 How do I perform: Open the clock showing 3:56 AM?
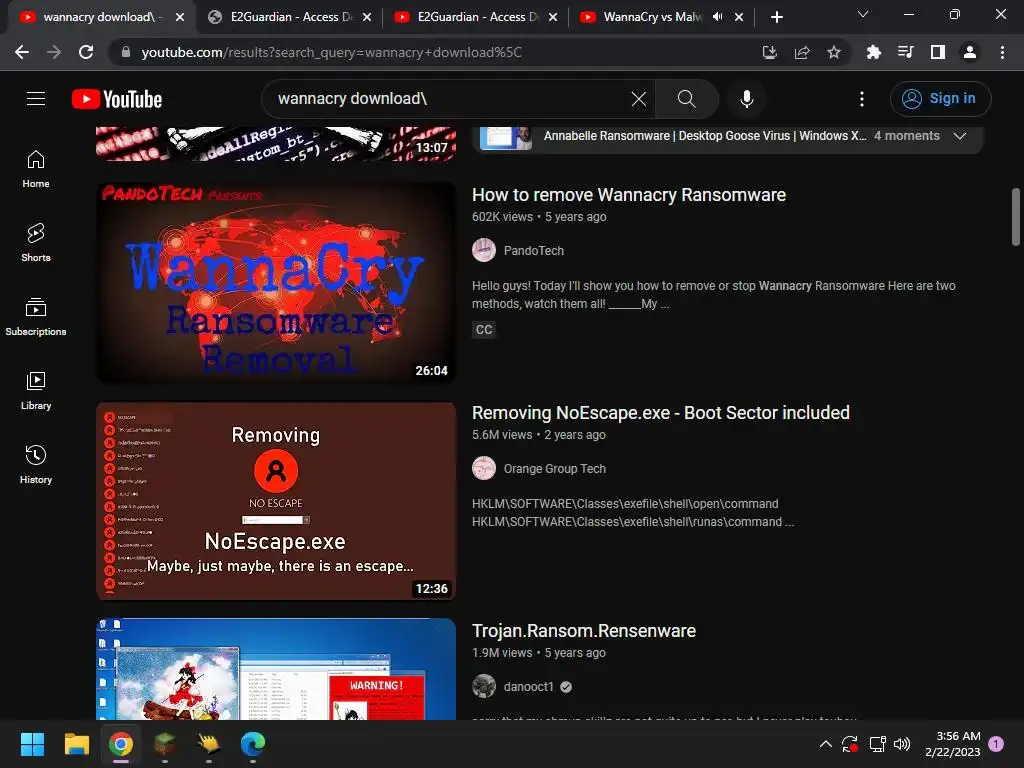(953, 744)
